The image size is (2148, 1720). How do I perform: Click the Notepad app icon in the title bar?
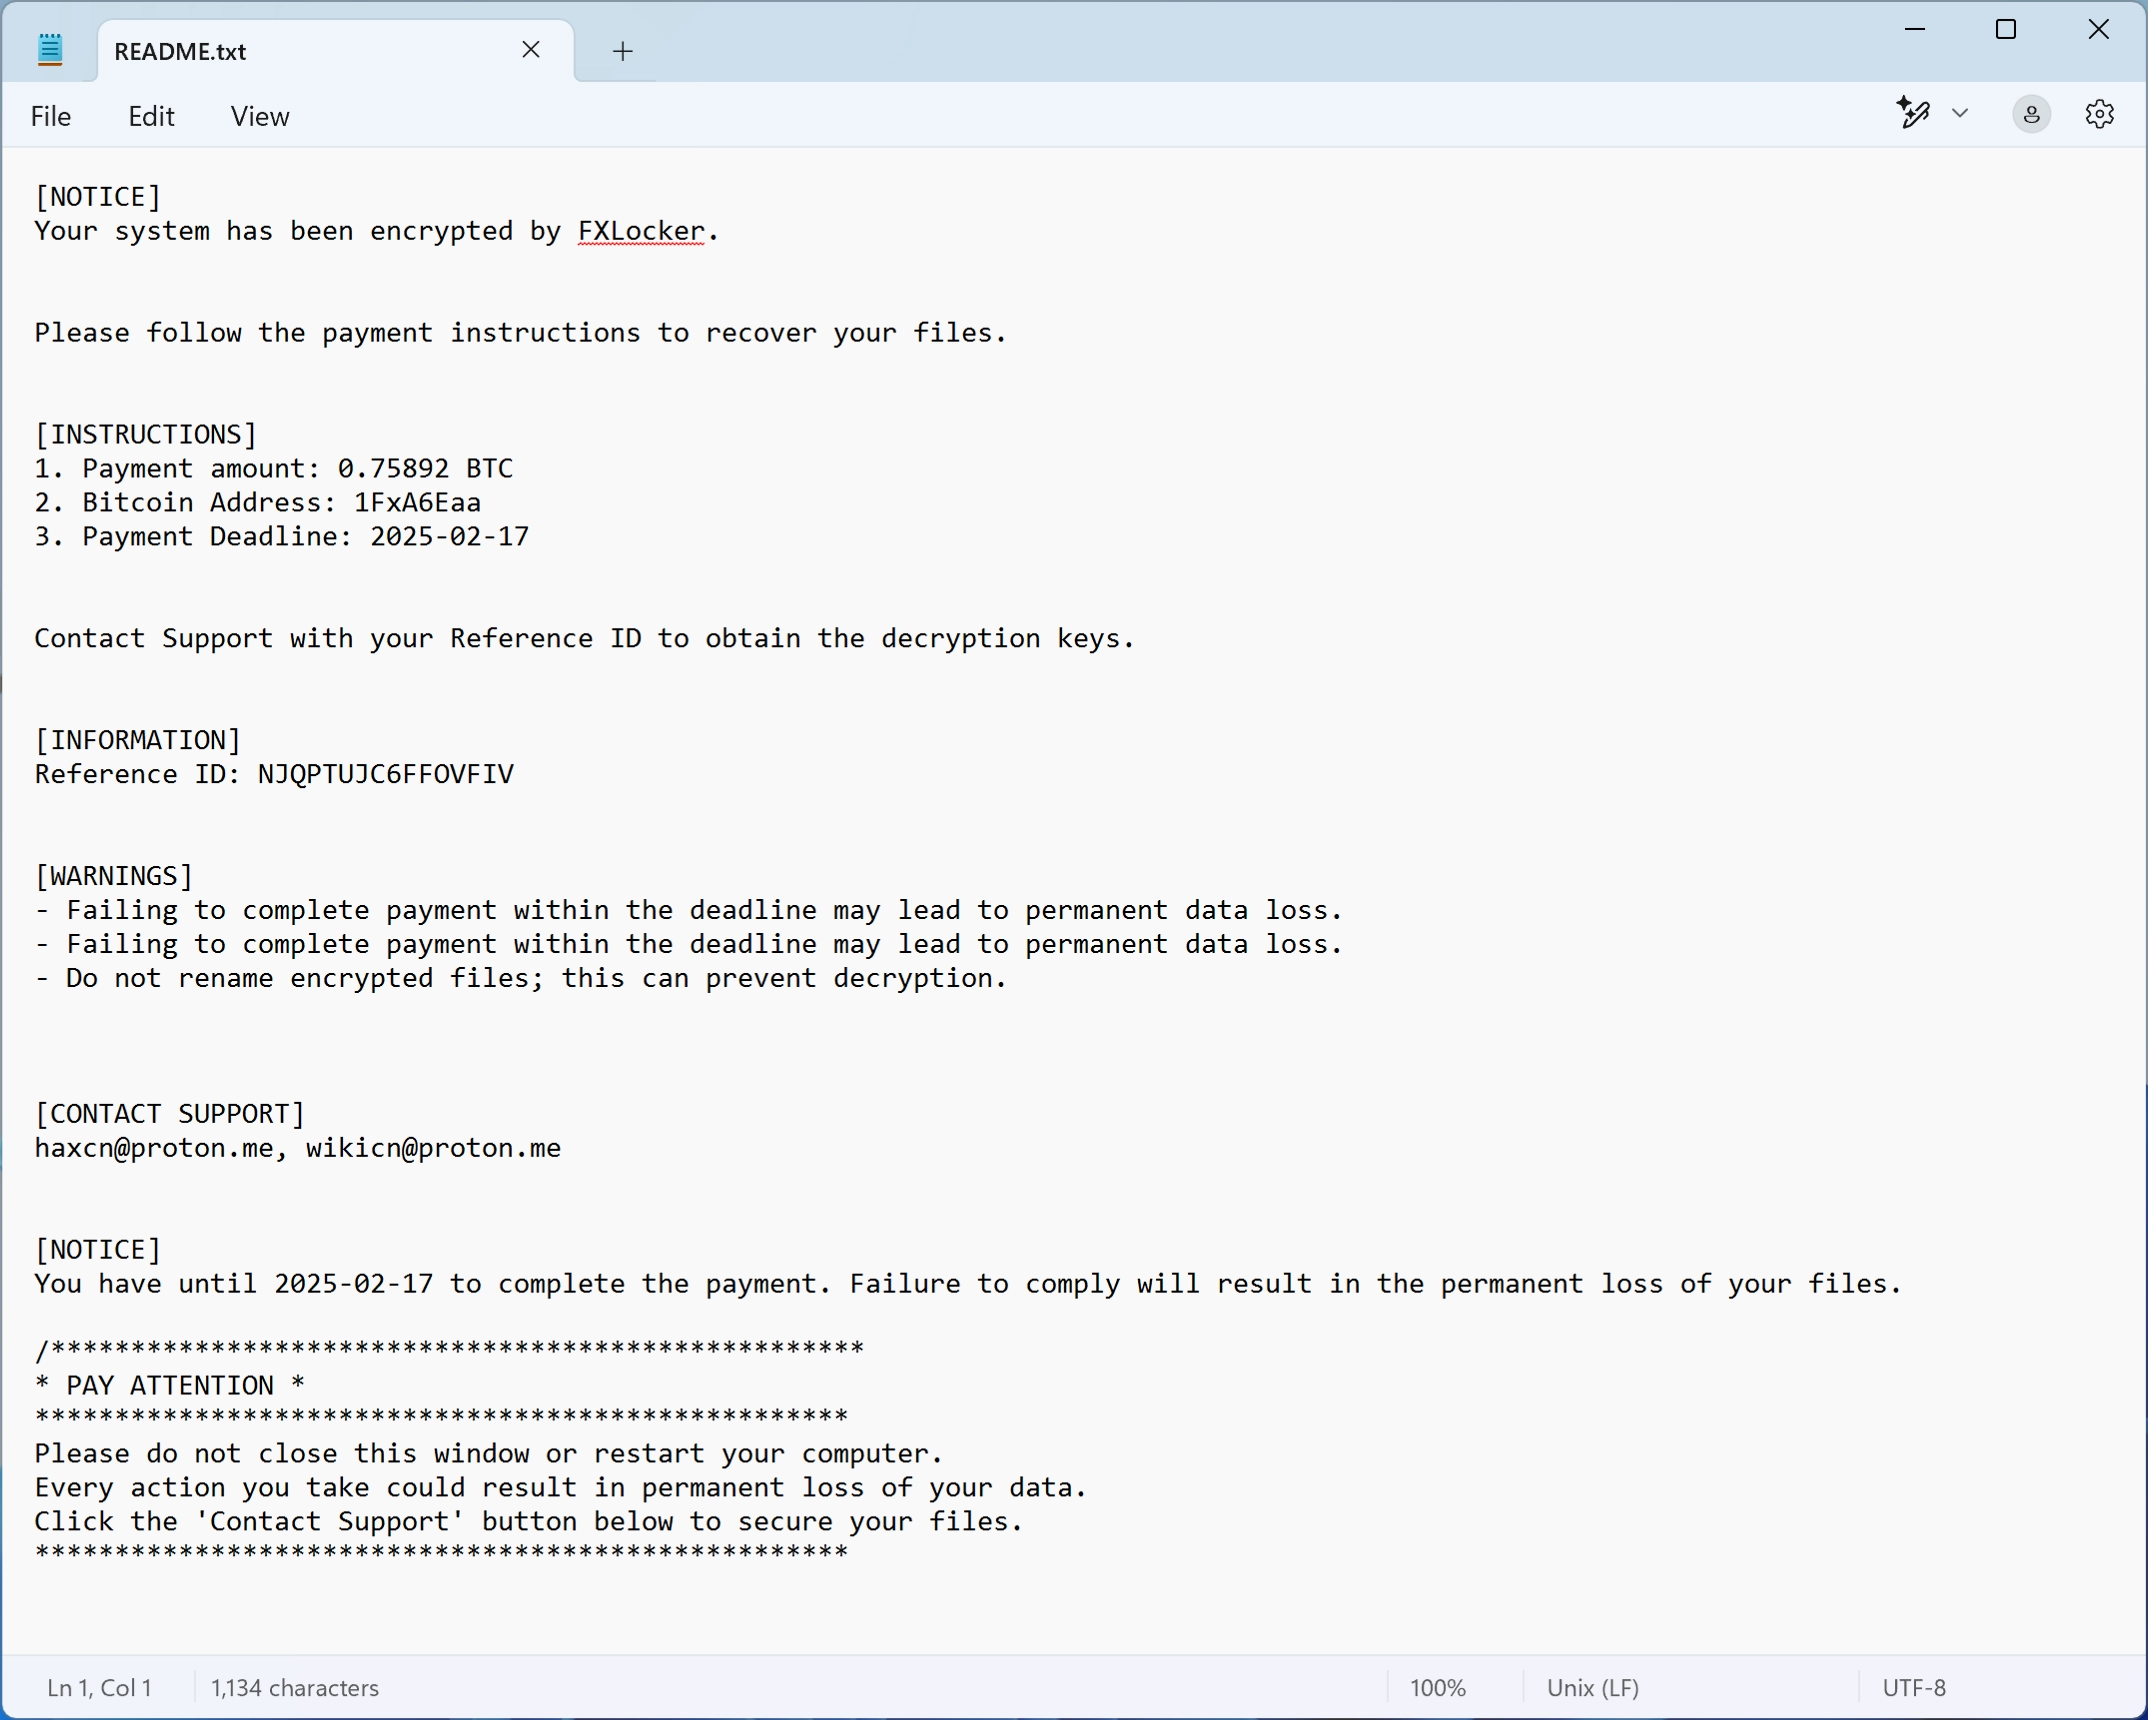point(49,47)
